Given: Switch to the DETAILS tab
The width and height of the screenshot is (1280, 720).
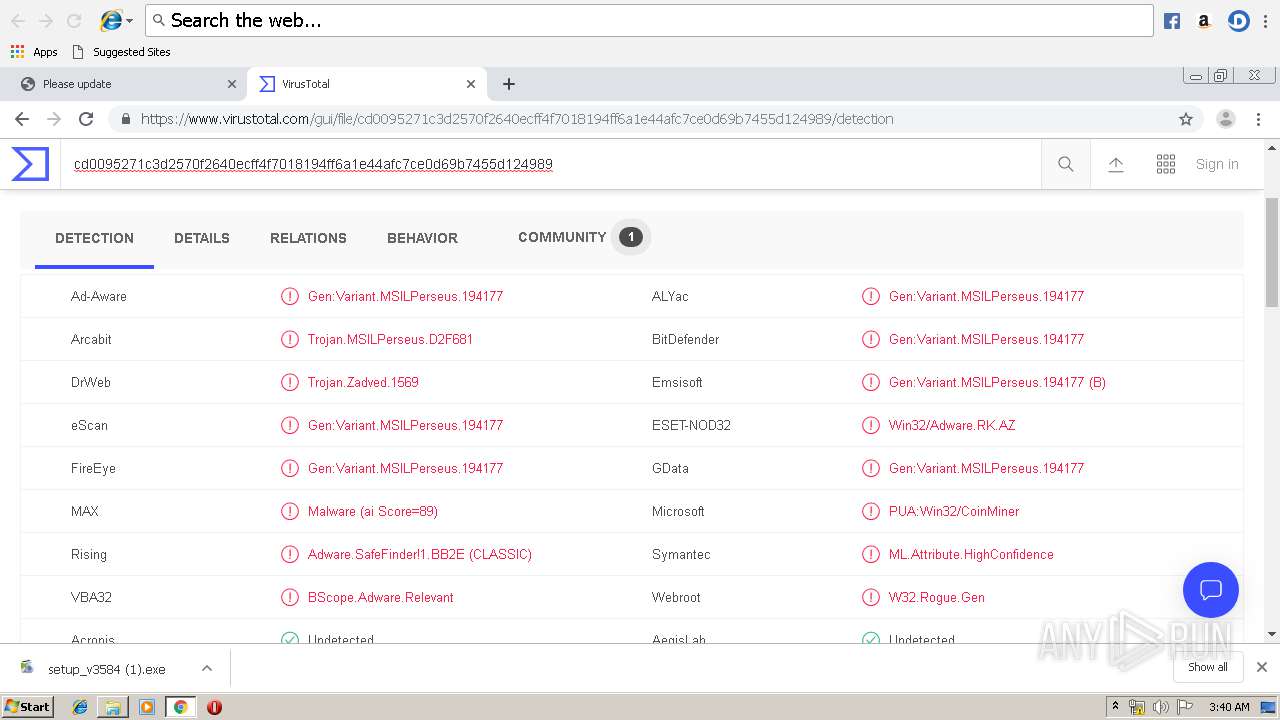Looking at the screenshot, I should (202, 238).
